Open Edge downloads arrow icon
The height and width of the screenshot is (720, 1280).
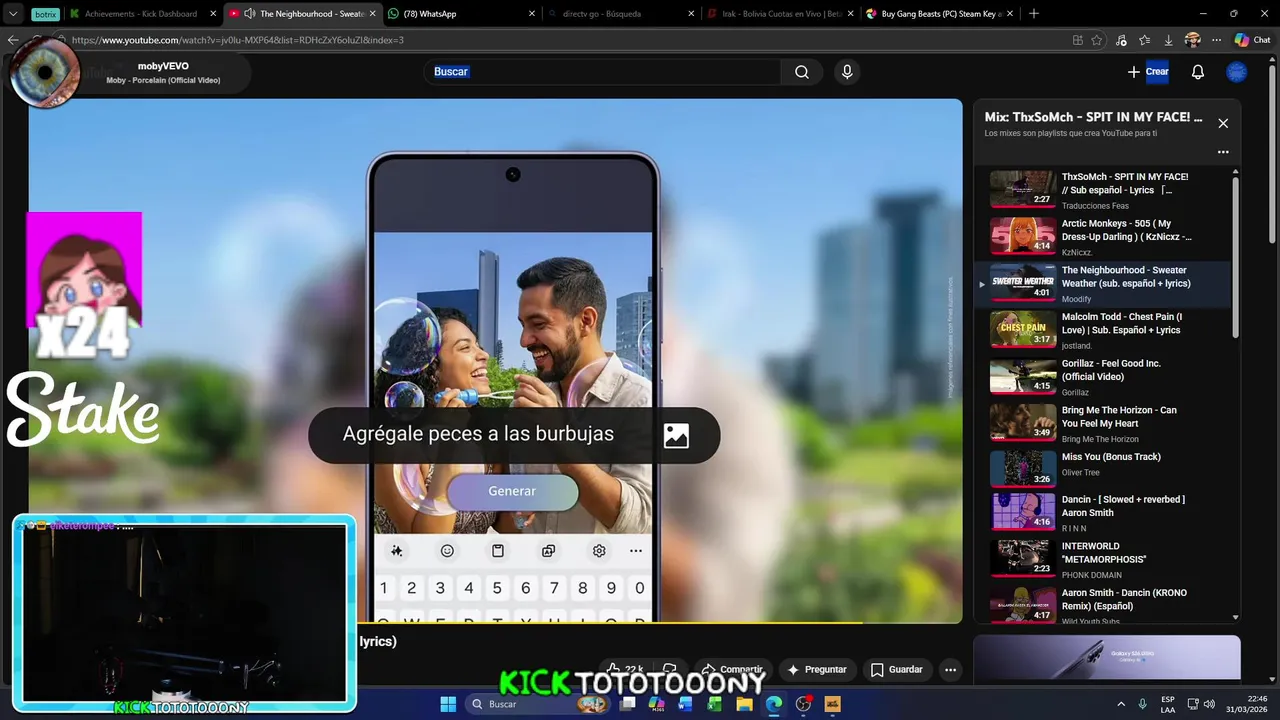(x=1168, y=40)
